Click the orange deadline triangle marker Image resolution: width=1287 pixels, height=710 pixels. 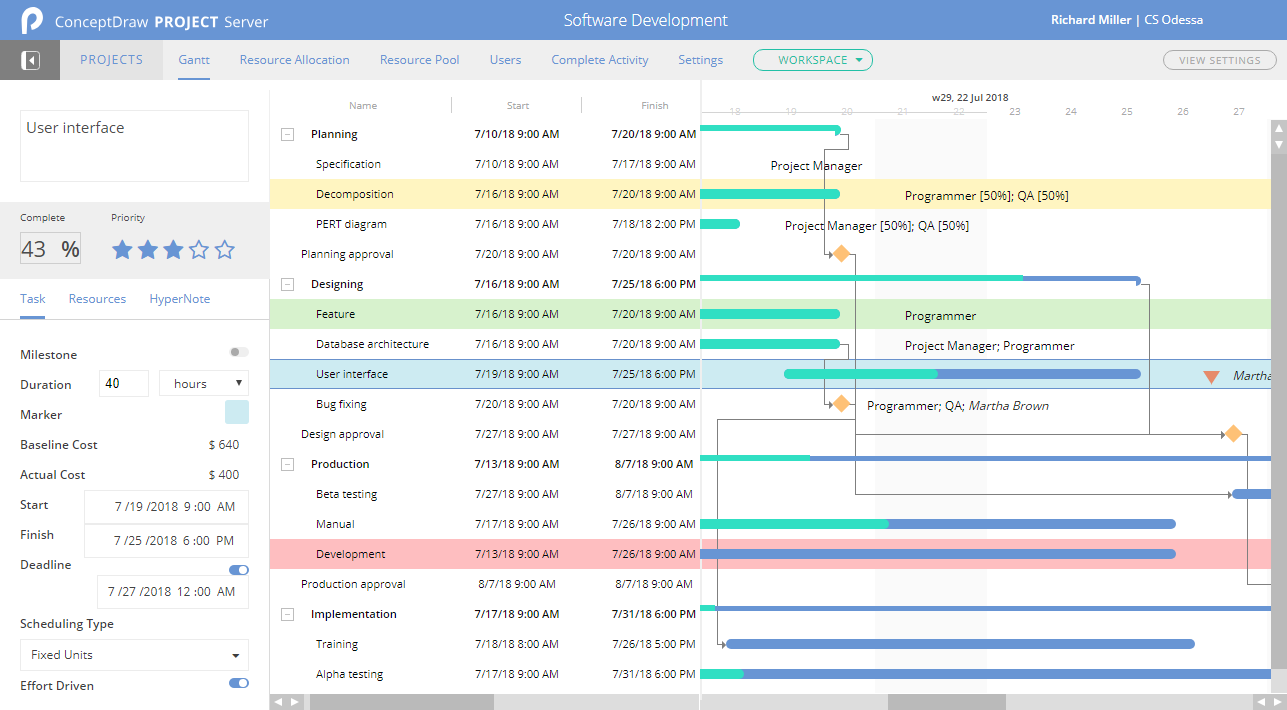(x=1211, y=377)
